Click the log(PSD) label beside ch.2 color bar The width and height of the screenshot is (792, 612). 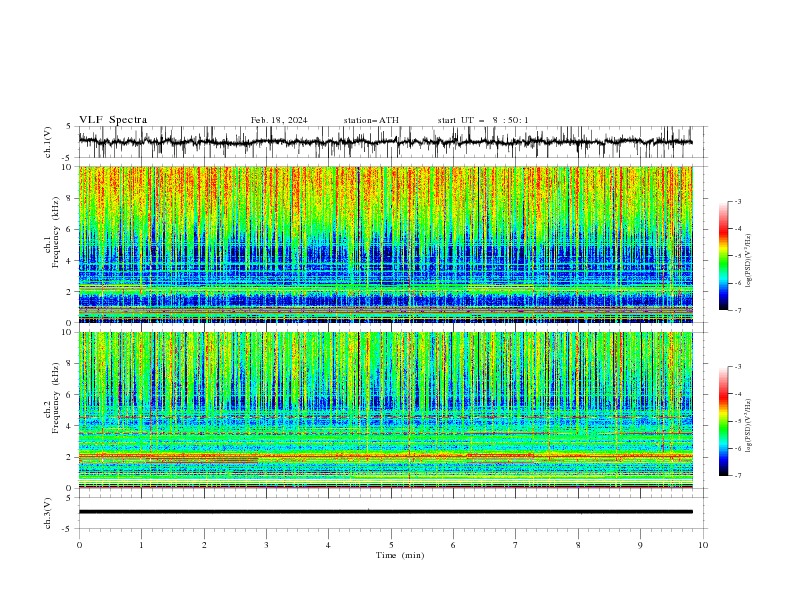click(748, 426)
